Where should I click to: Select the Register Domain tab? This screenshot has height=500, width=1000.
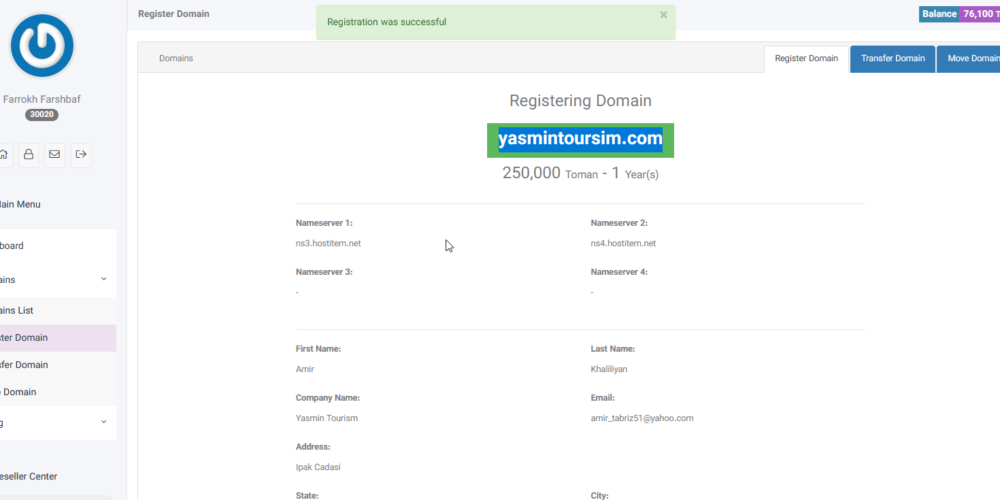point(806,58)
